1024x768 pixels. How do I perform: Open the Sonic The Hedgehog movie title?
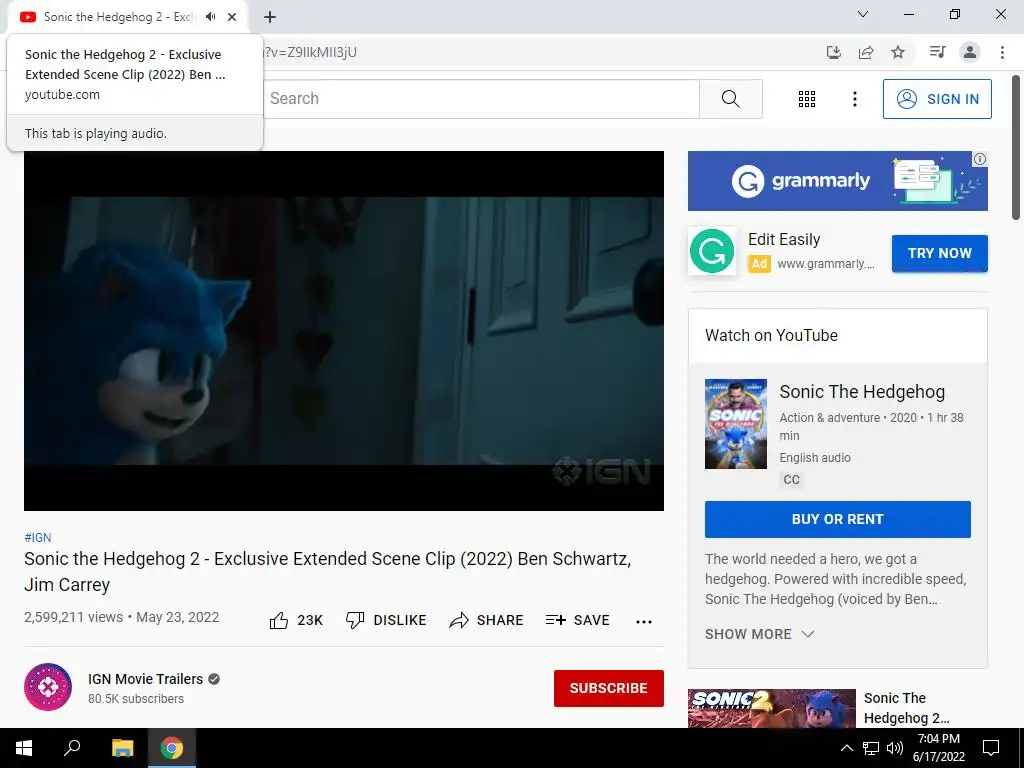(x=862, y=392)
